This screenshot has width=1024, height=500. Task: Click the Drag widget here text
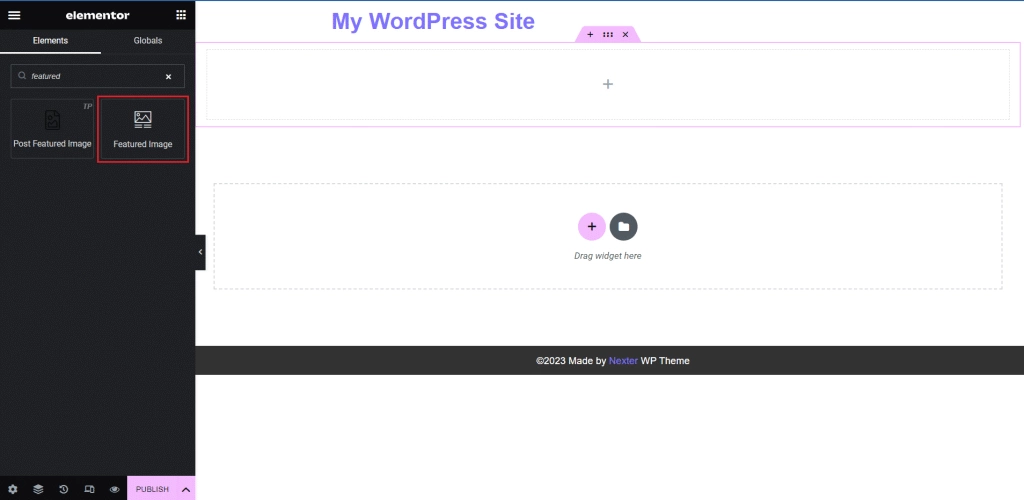608,256
